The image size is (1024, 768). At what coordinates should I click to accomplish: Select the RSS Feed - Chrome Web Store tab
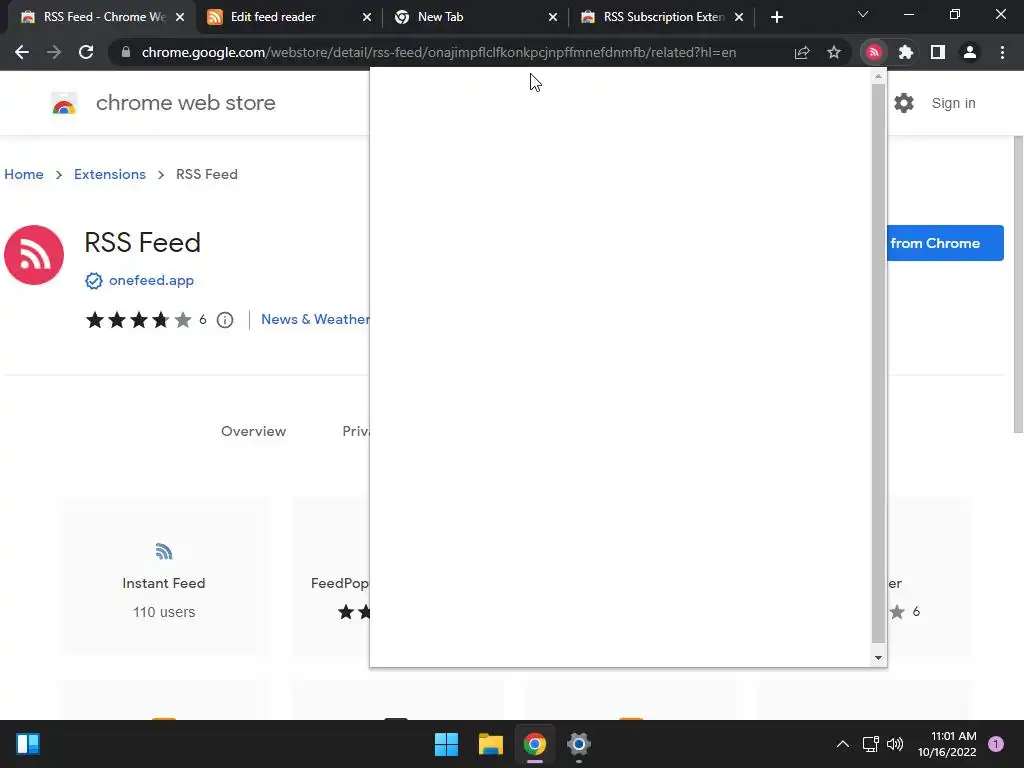point(104,17)
